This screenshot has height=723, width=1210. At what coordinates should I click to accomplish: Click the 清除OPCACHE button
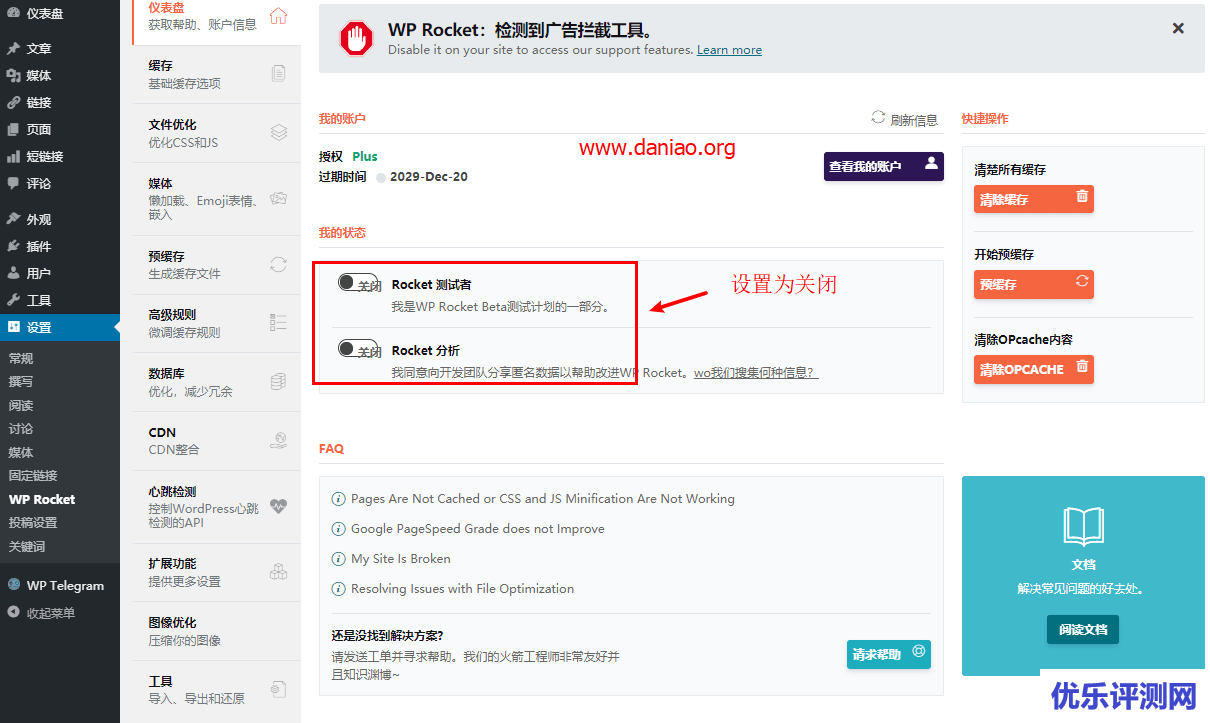coord(1034,369)
